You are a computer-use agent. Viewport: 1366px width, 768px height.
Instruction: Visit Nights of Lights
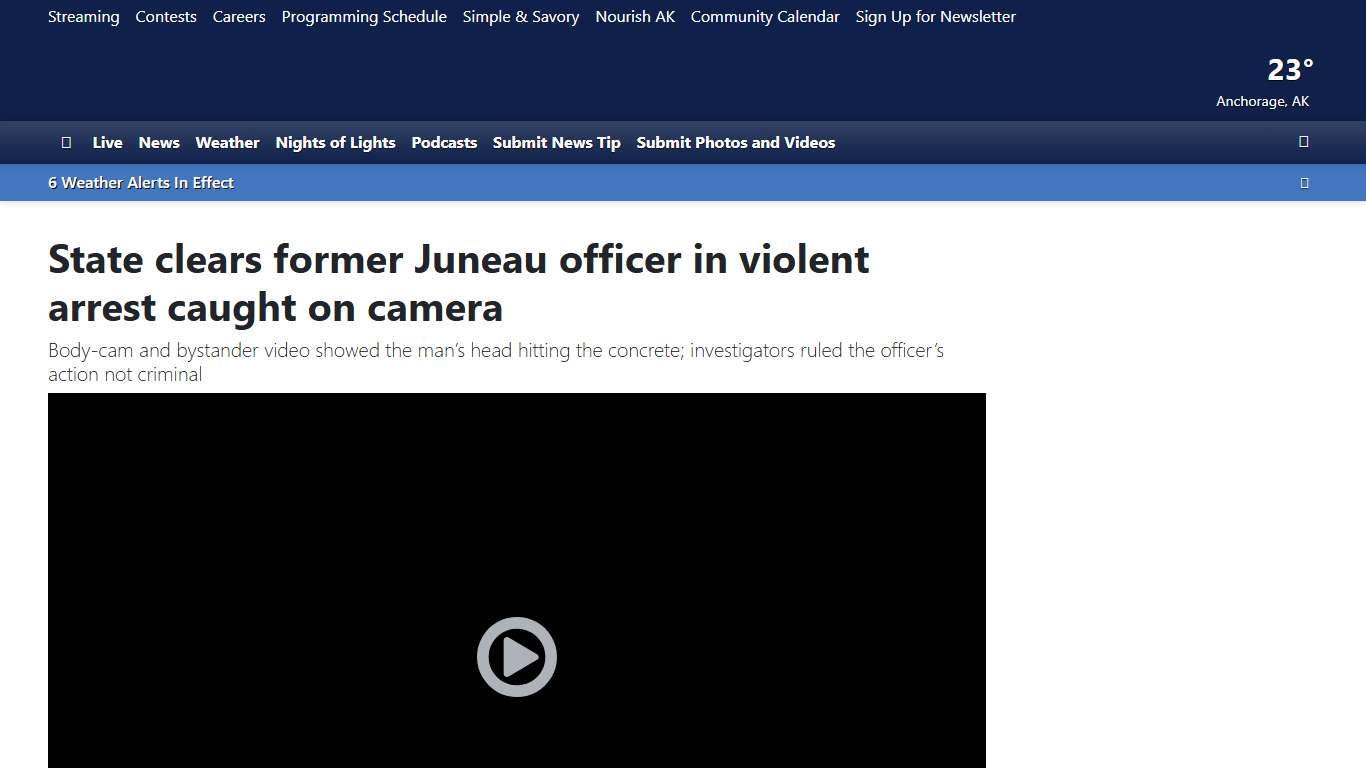(x=335, y=142)
